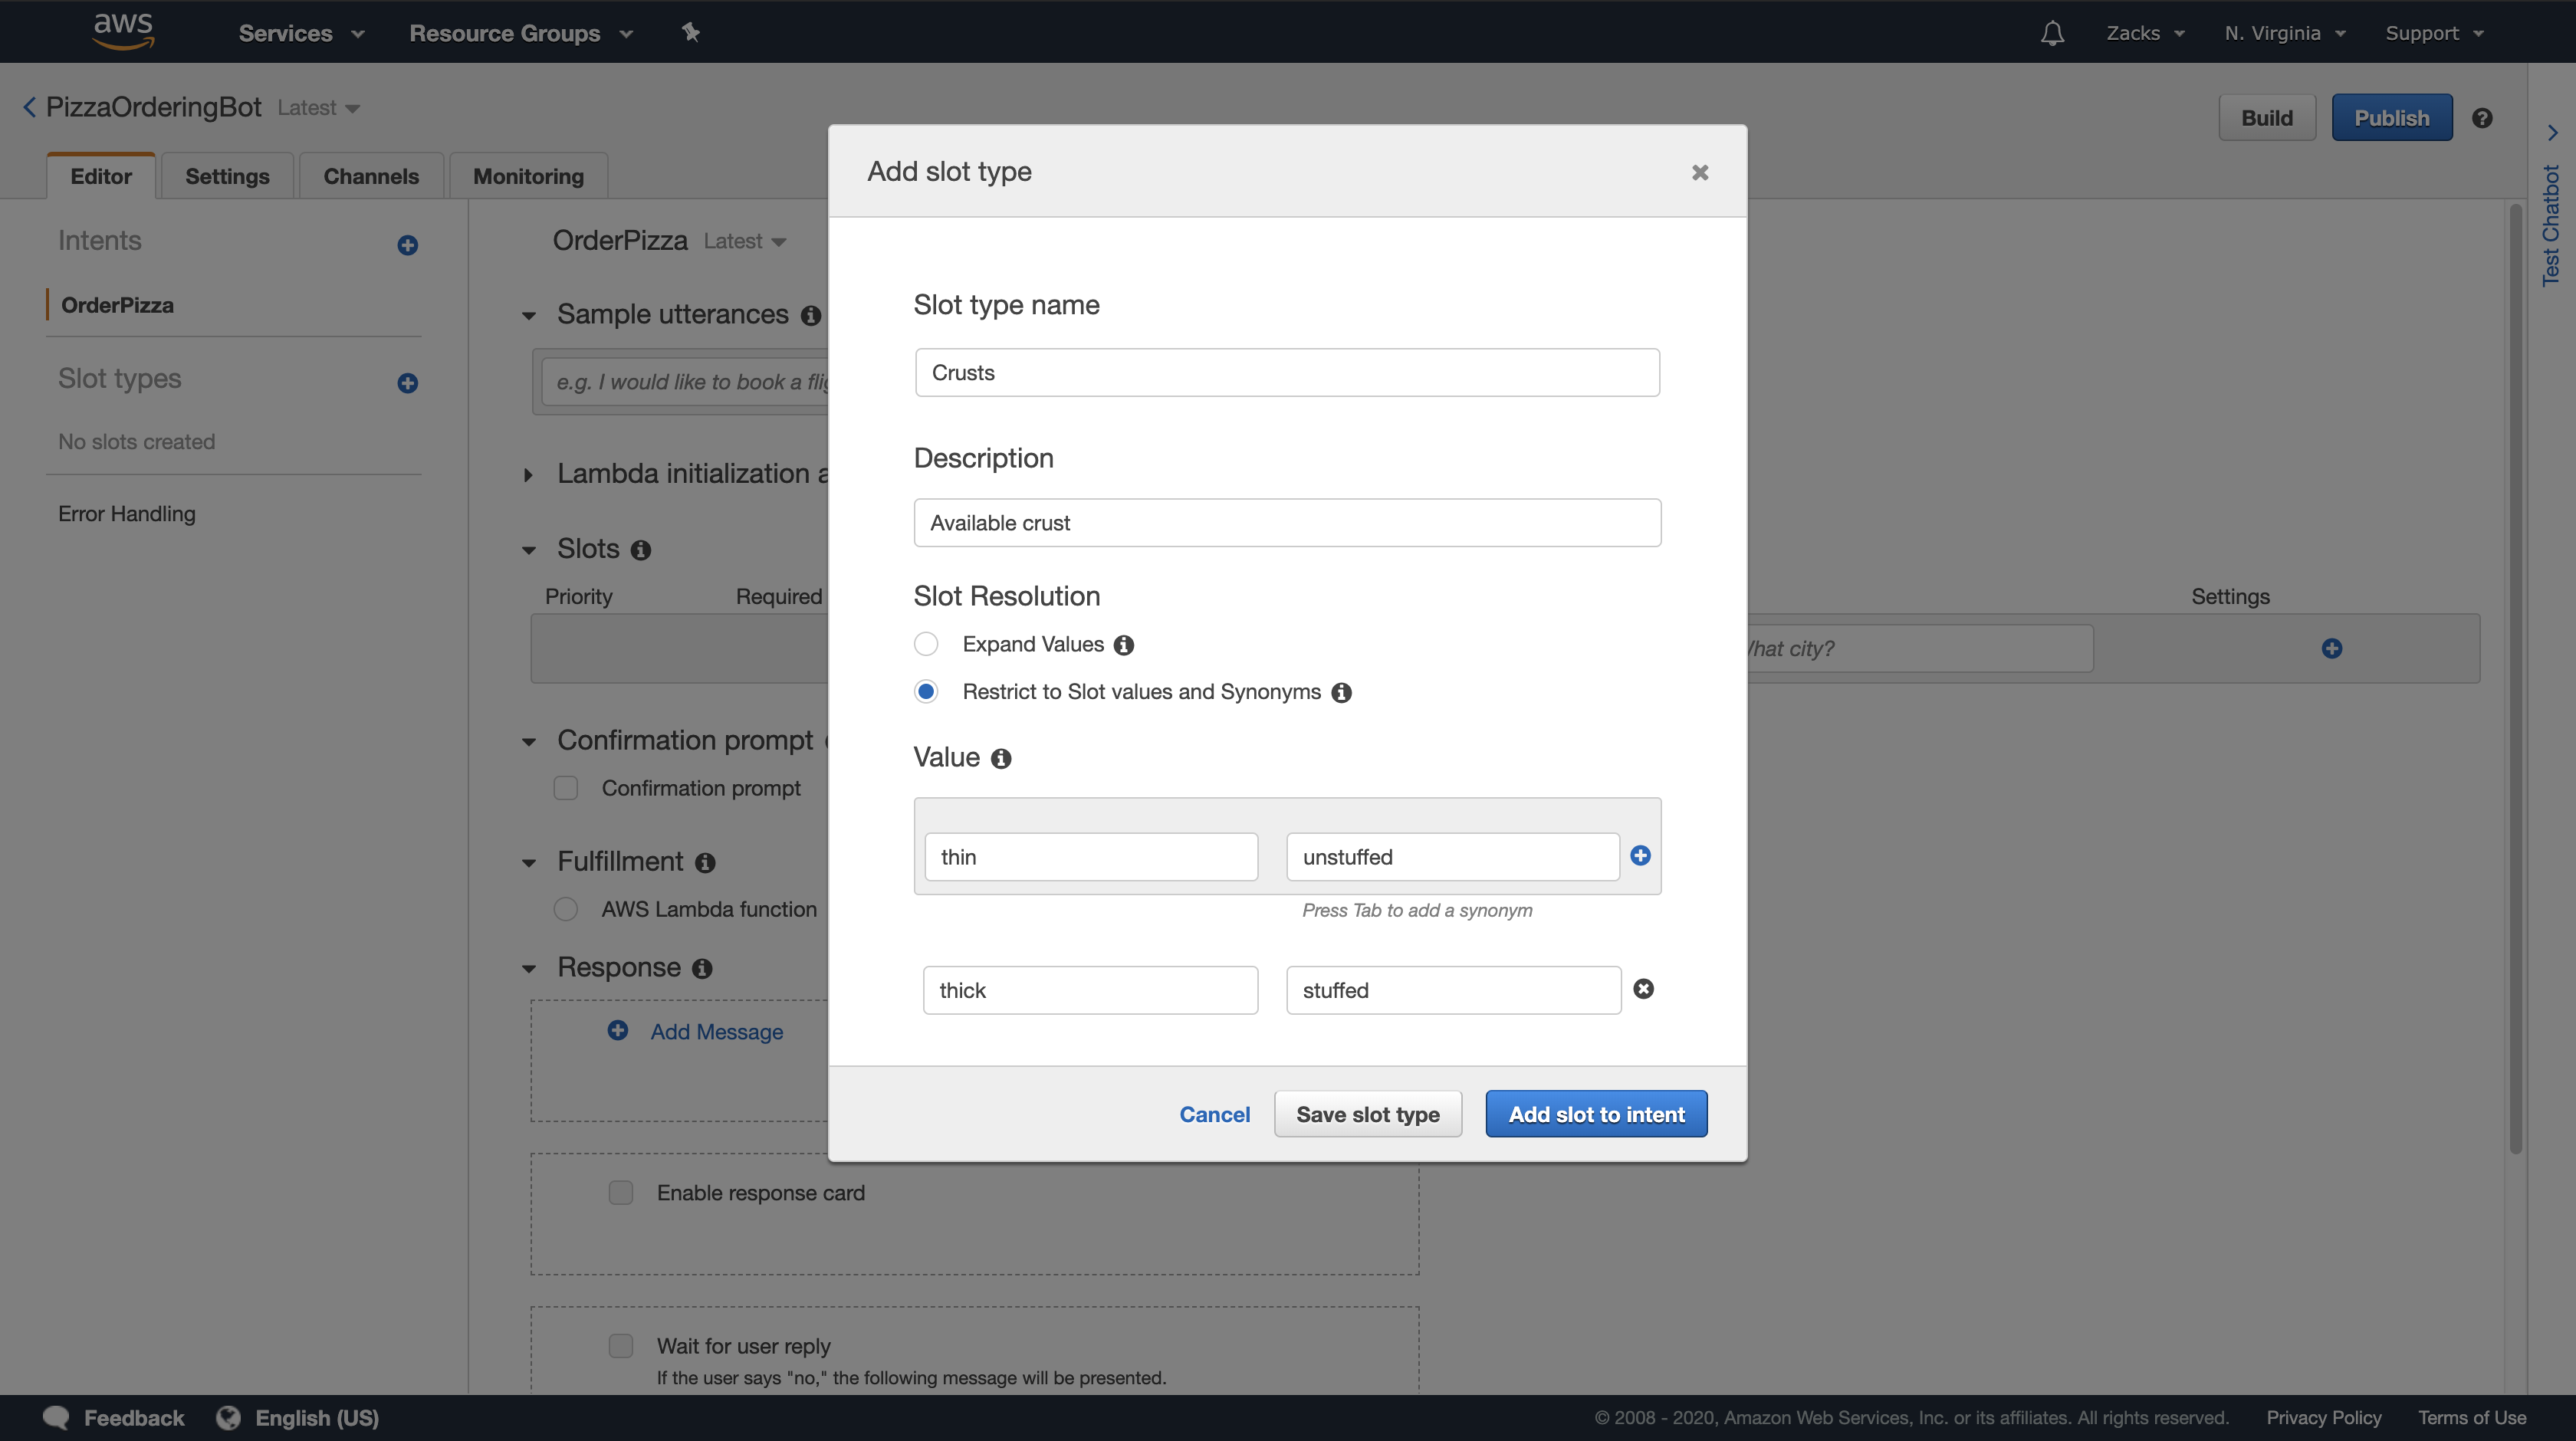This screenshot has width=2576, height=1441.
Task: Click info icon beside Value heading
Action: pyautogui.click(x=1001, y=759)
